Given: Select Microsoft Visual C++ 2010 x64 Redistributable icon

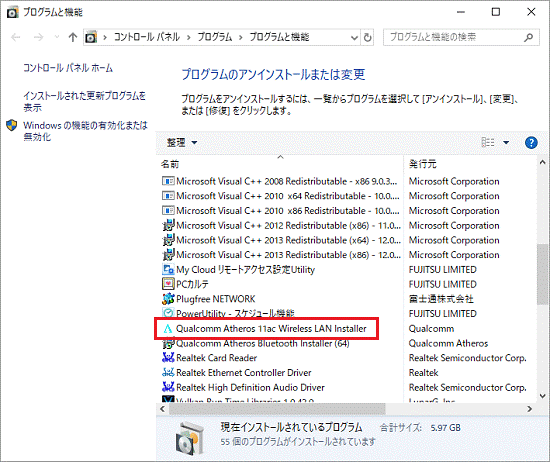Looking at the screenshot, I should (x=168, y=195).
